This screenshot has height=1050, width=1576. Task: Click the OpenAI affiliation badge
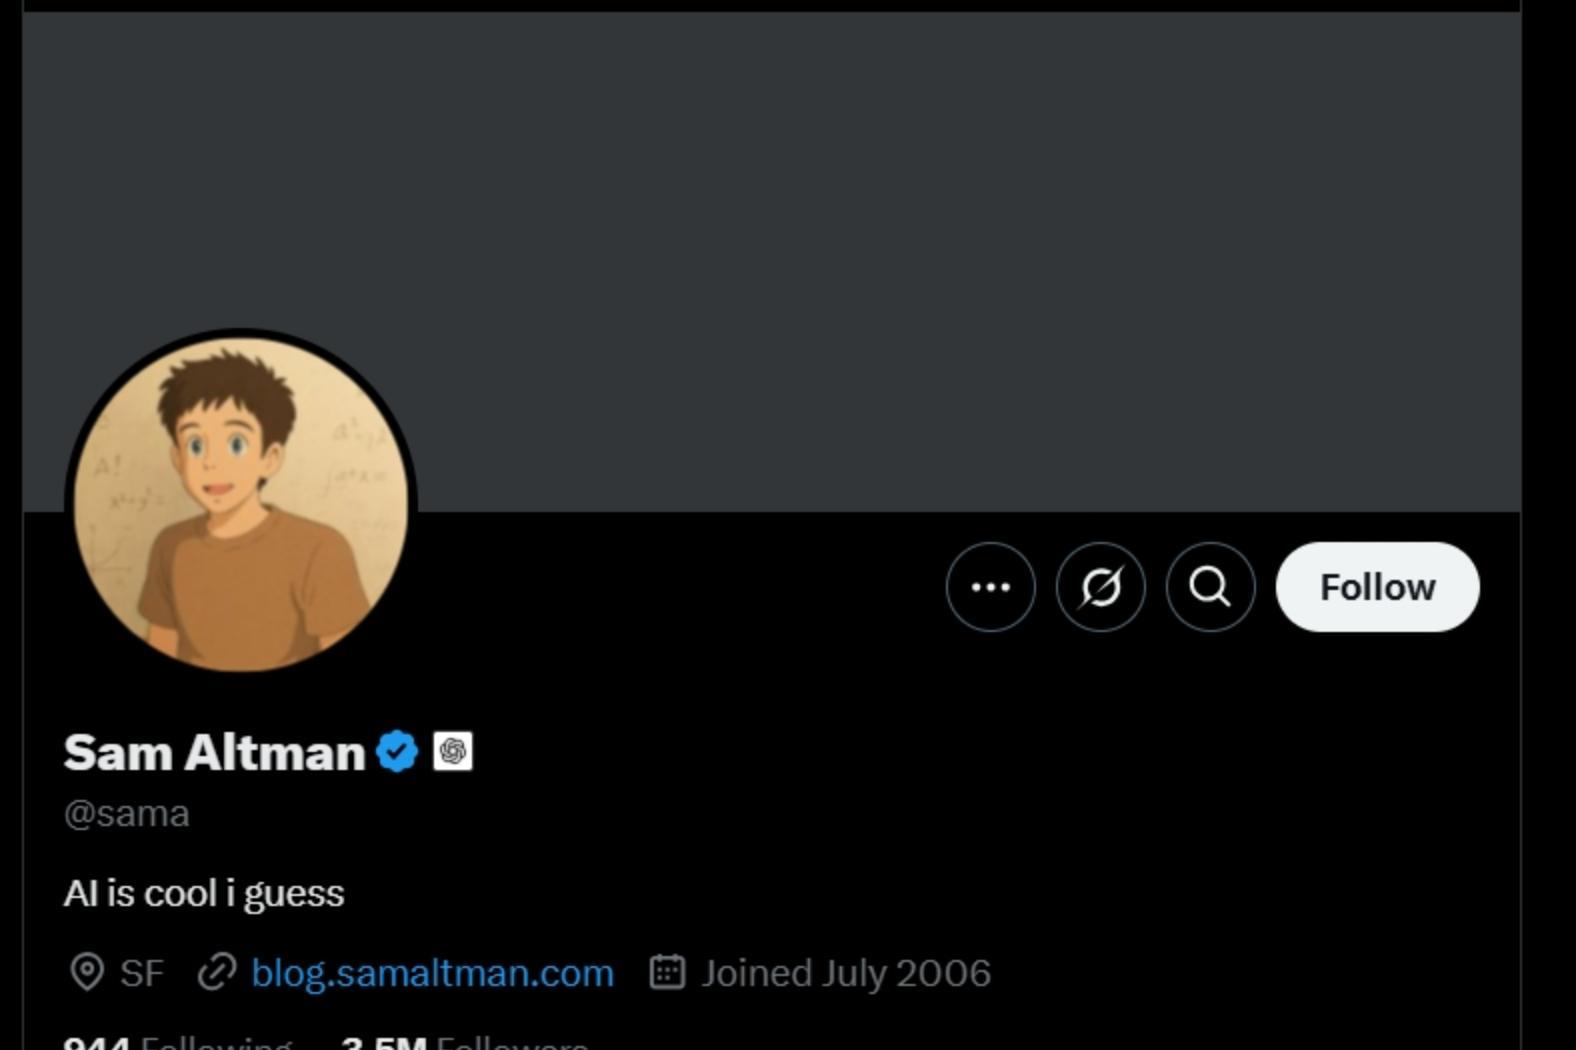pyautogui.click(x=453, y=752)
